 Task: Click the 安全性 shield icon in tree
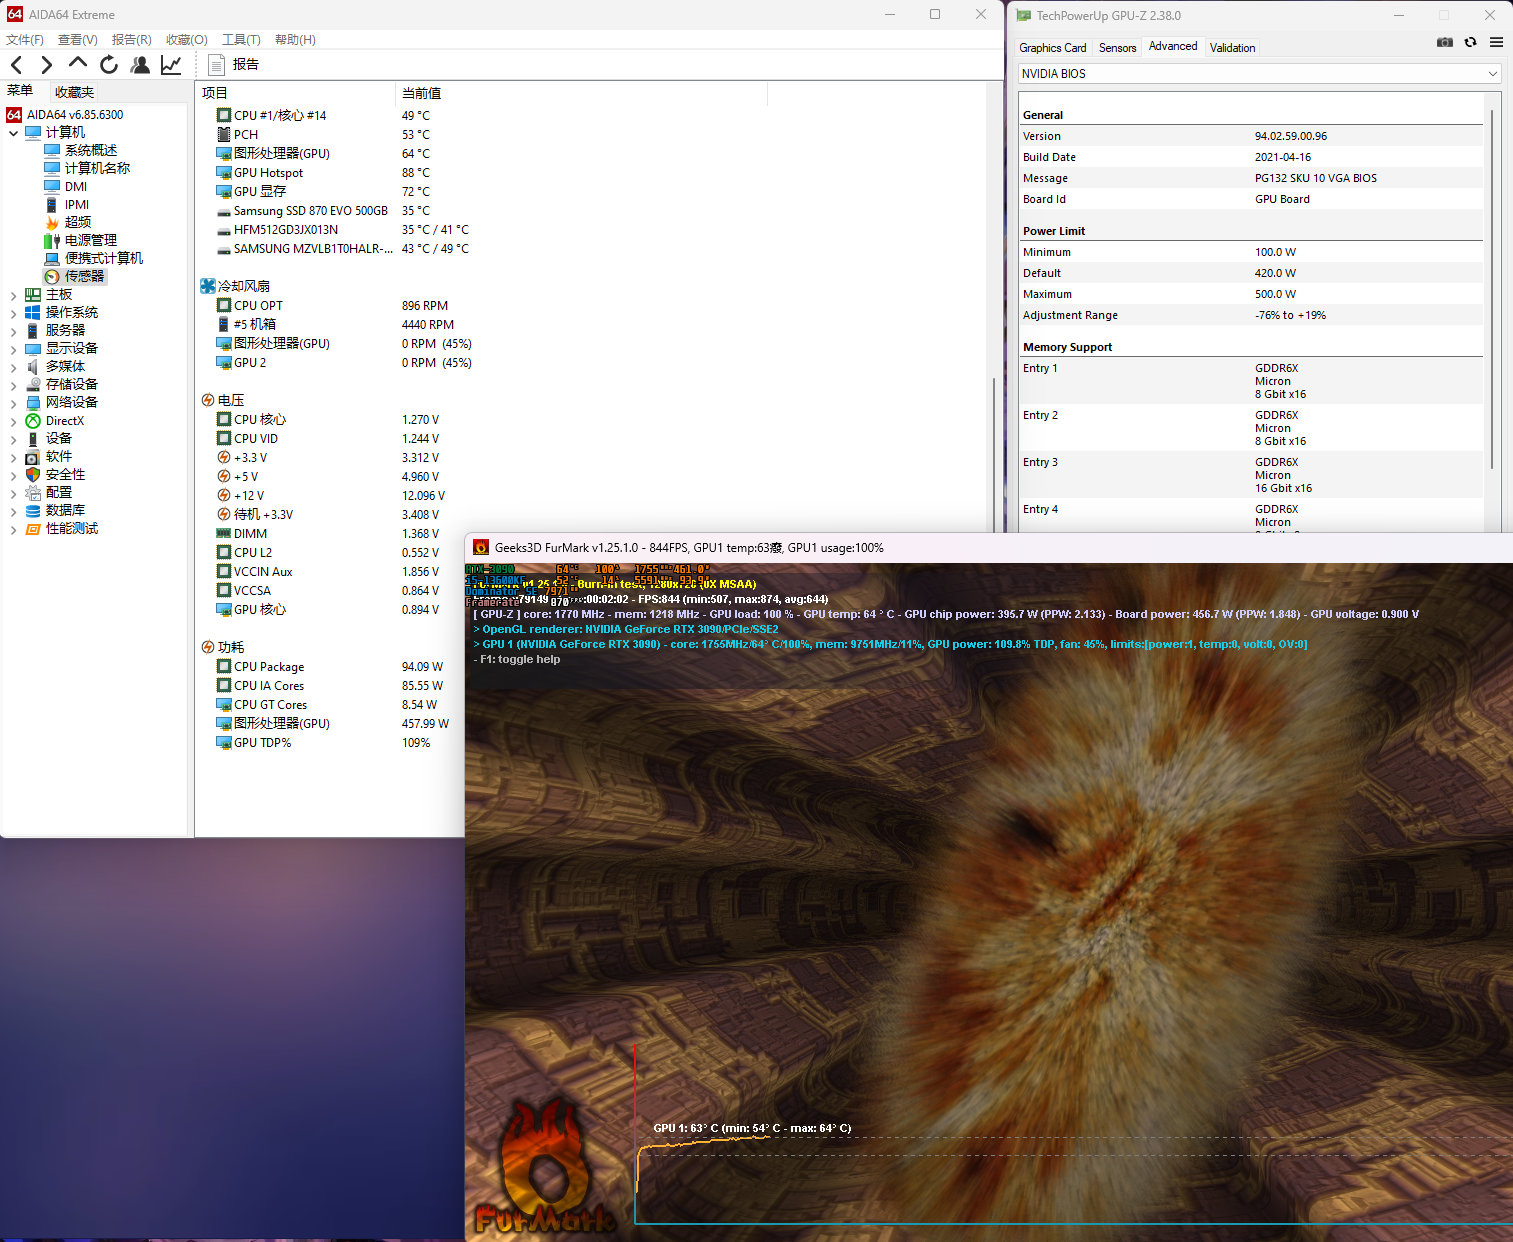coord(33,475)
